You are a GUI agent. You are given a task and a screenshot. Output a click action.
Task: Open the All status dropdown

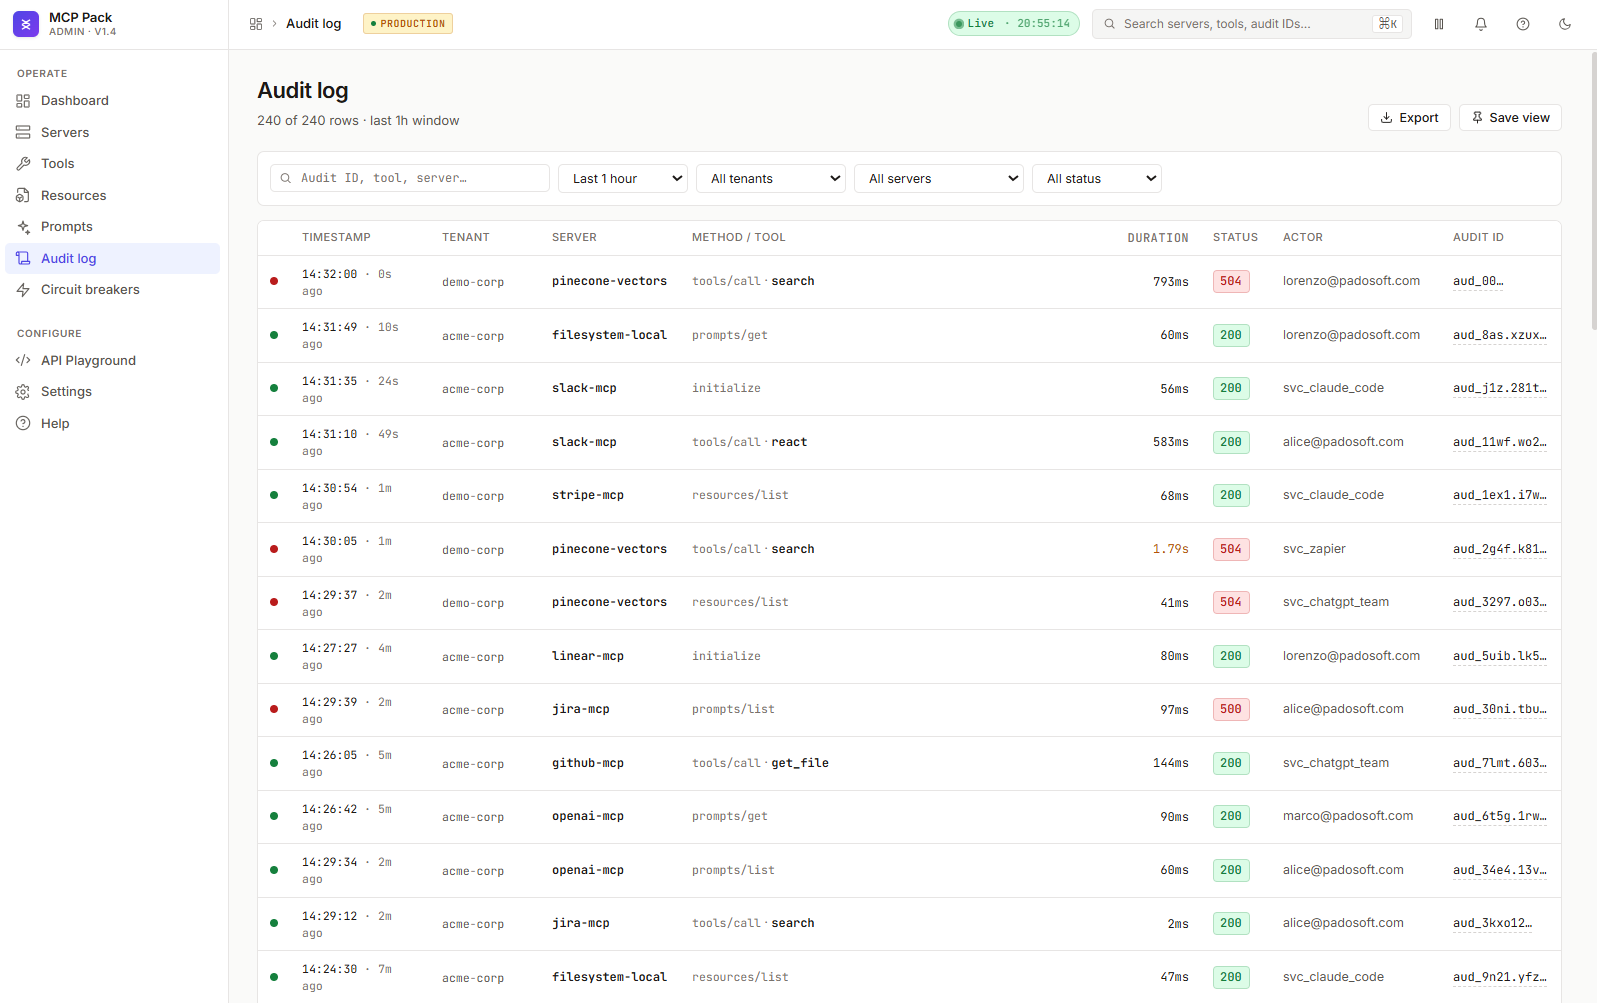pos(1097,178)
